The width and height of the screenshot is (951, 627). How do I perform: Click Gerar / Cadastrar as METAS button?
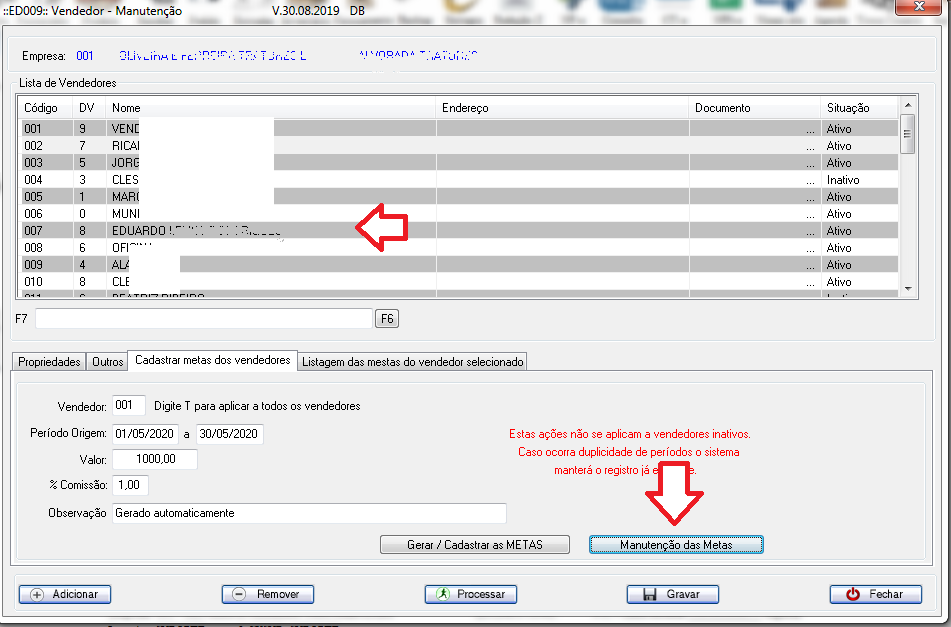click(475, 545)
